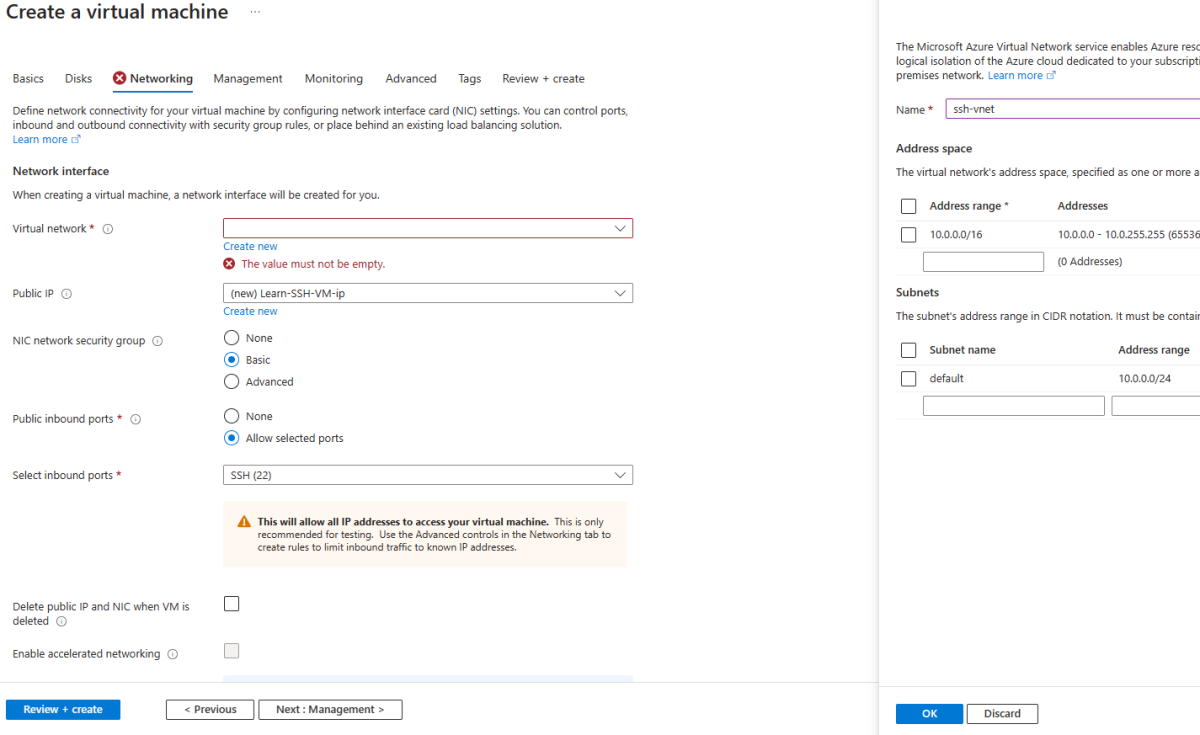The image size is (1200, 735).
Task: Open the Select inbound ports dropdown
Action: 428,475
